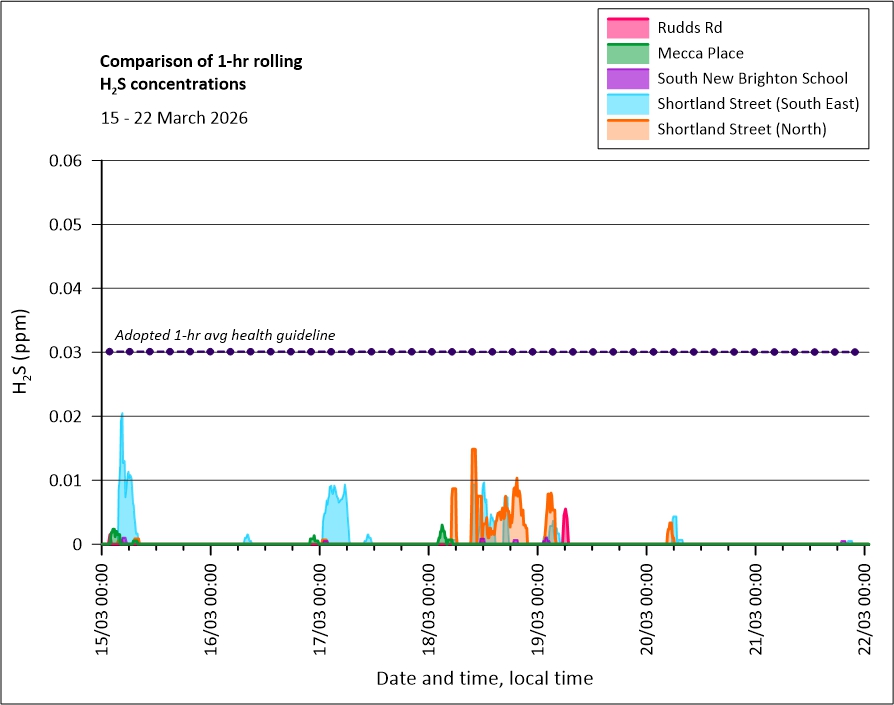Click the 'South New Brighton School' legend text
Image resolution: width=894 pixels, height=705 pixels.
pyautogui.click(x=753, y=78)
